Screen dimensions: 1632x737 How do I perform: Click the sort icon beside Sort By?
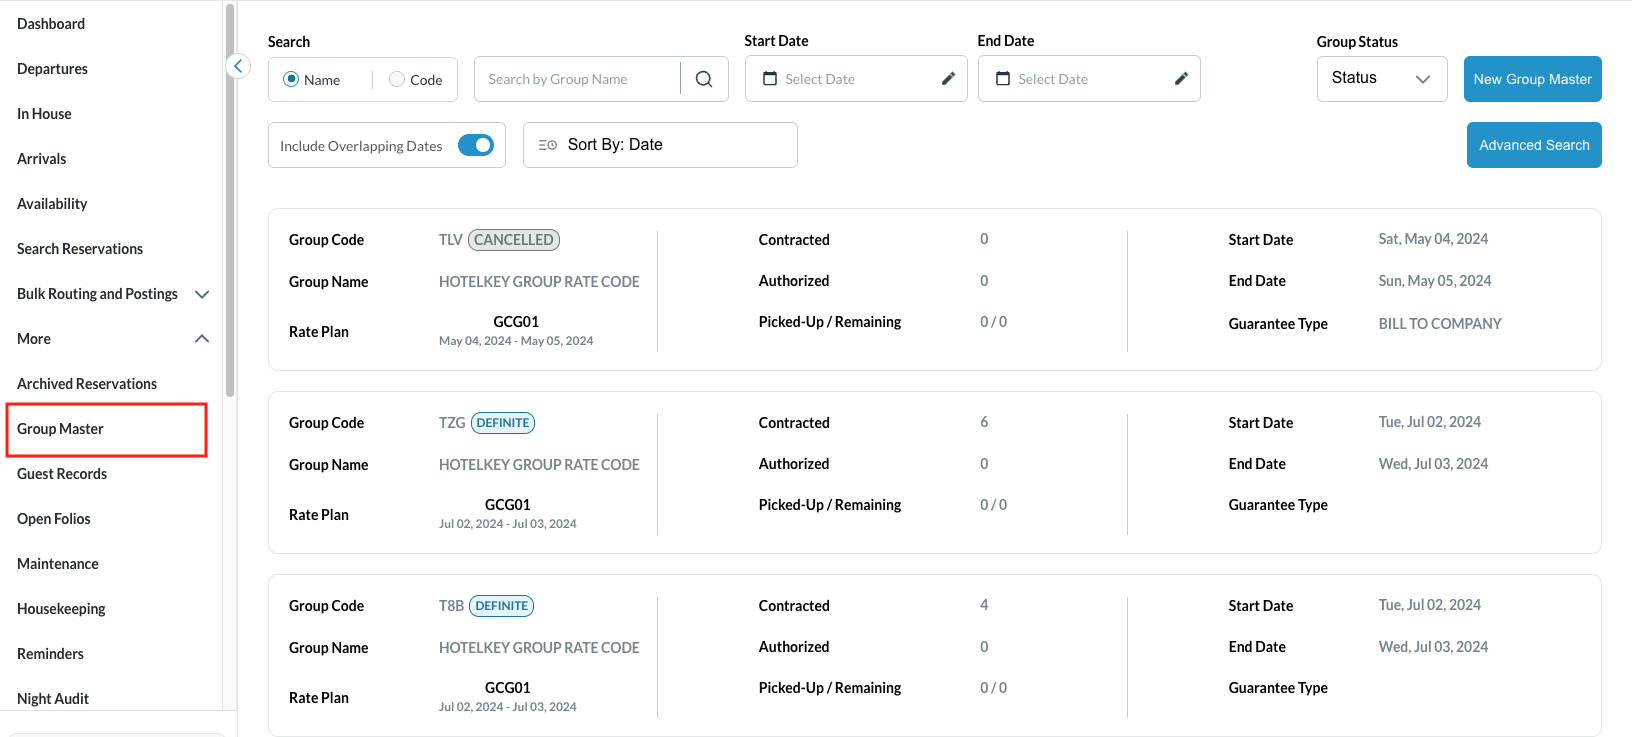(547, 145)
